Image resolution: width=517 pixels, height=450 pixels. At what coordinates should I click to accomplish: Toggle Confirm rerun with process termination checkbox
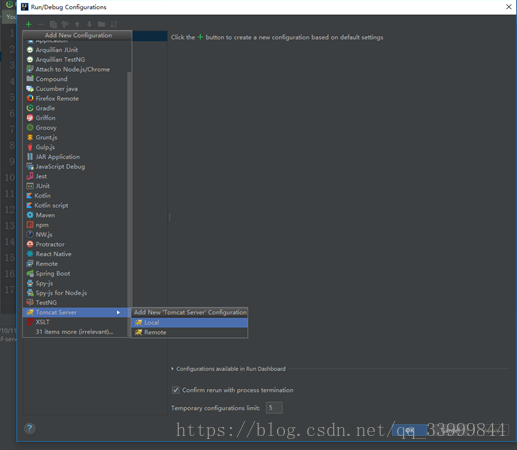click(176, 390)
